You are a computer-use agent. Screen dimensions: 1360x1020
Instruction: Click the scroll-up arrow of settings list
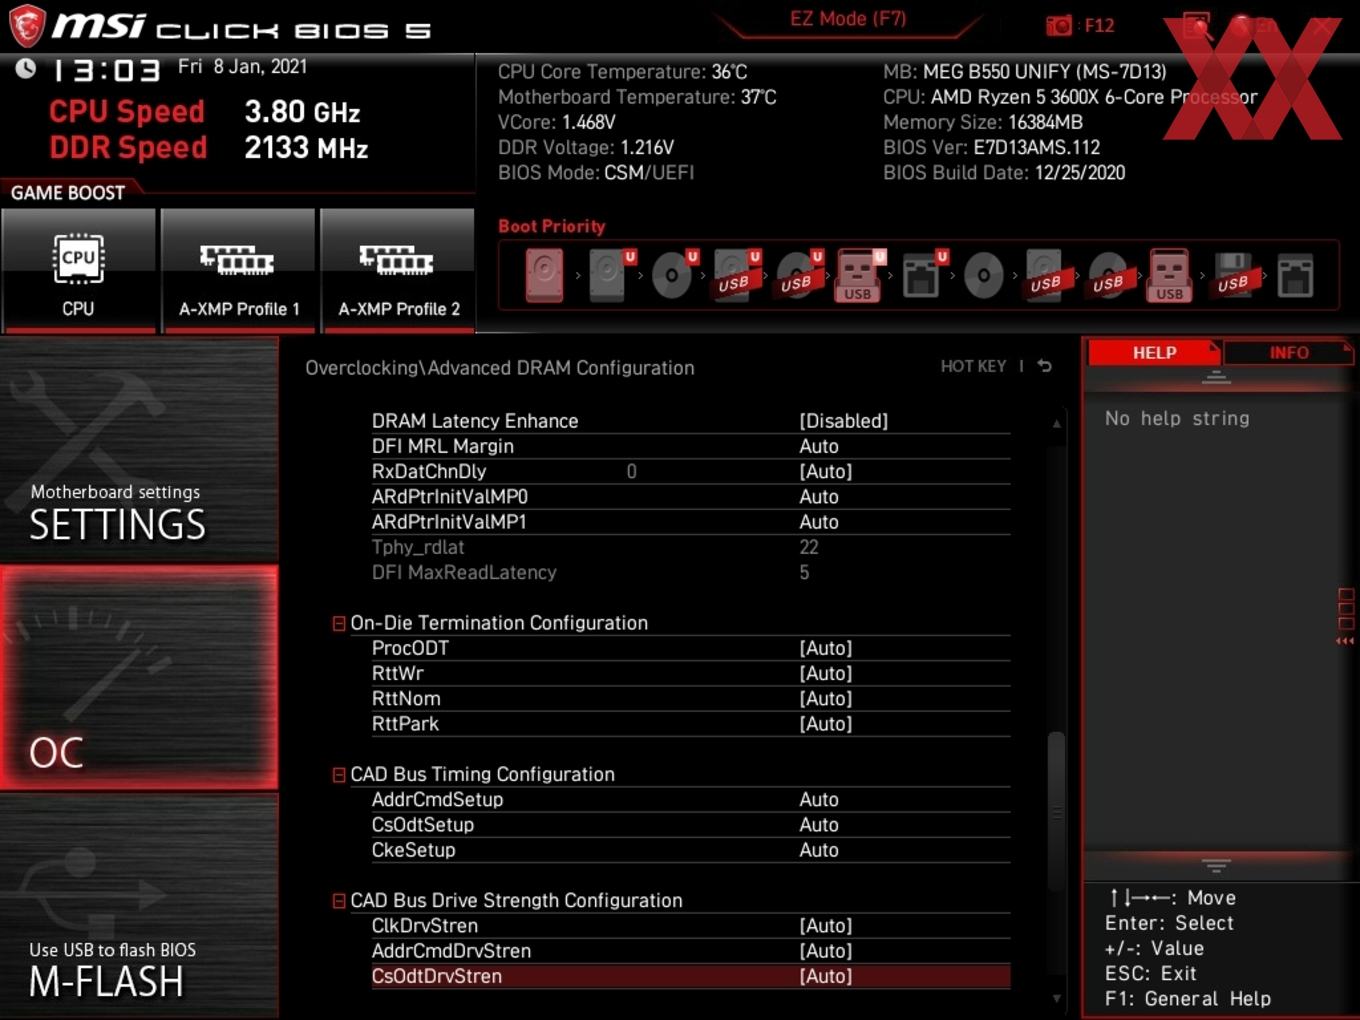coord(1056,424)
